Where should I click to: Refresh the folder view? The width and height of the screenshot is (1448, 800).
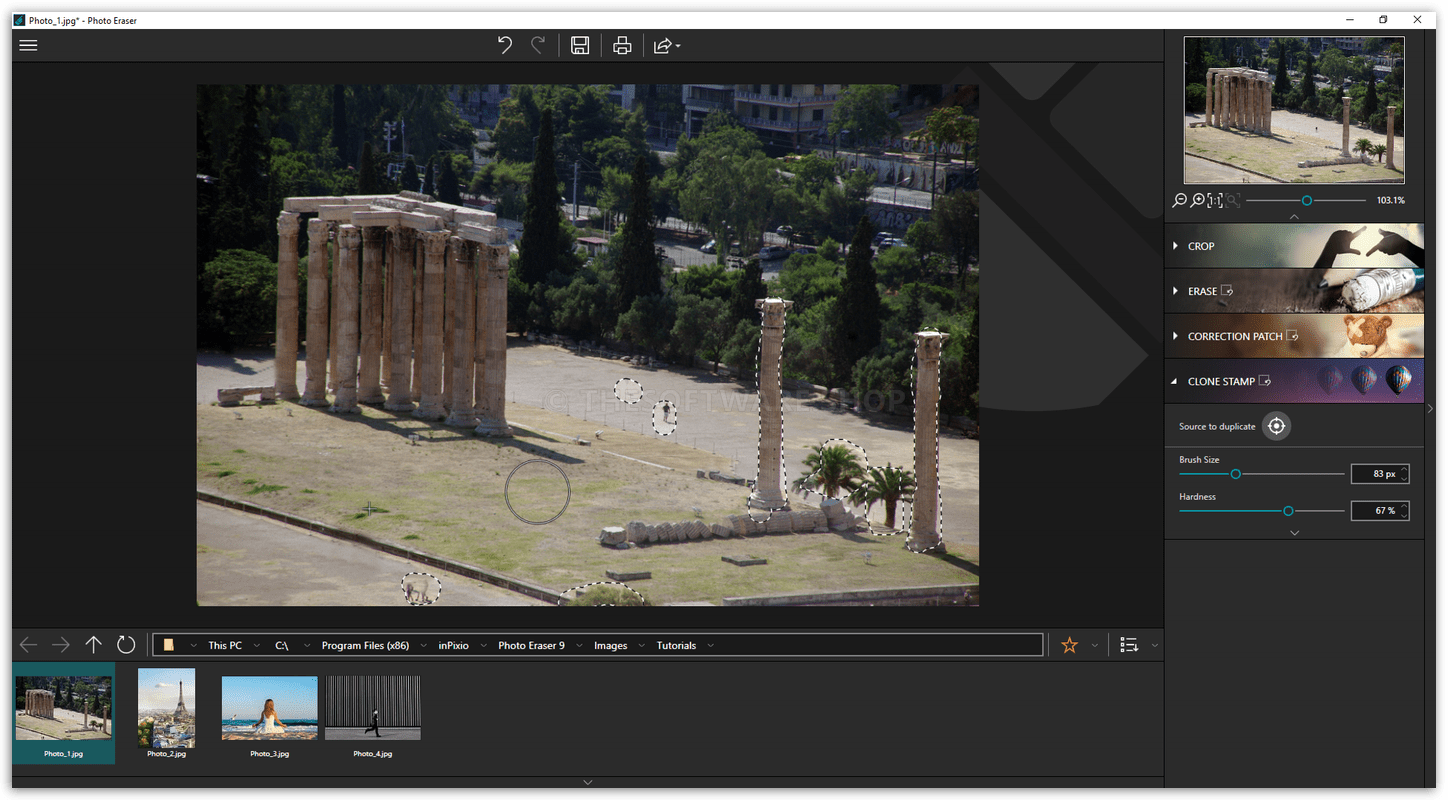click(x=126, y=645)
